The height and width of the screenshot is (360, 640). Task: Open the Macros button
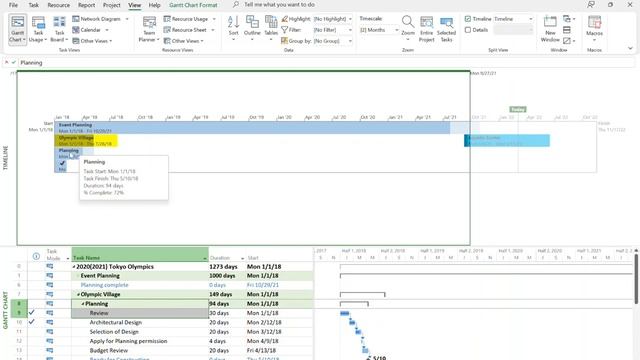coord(594,28)
